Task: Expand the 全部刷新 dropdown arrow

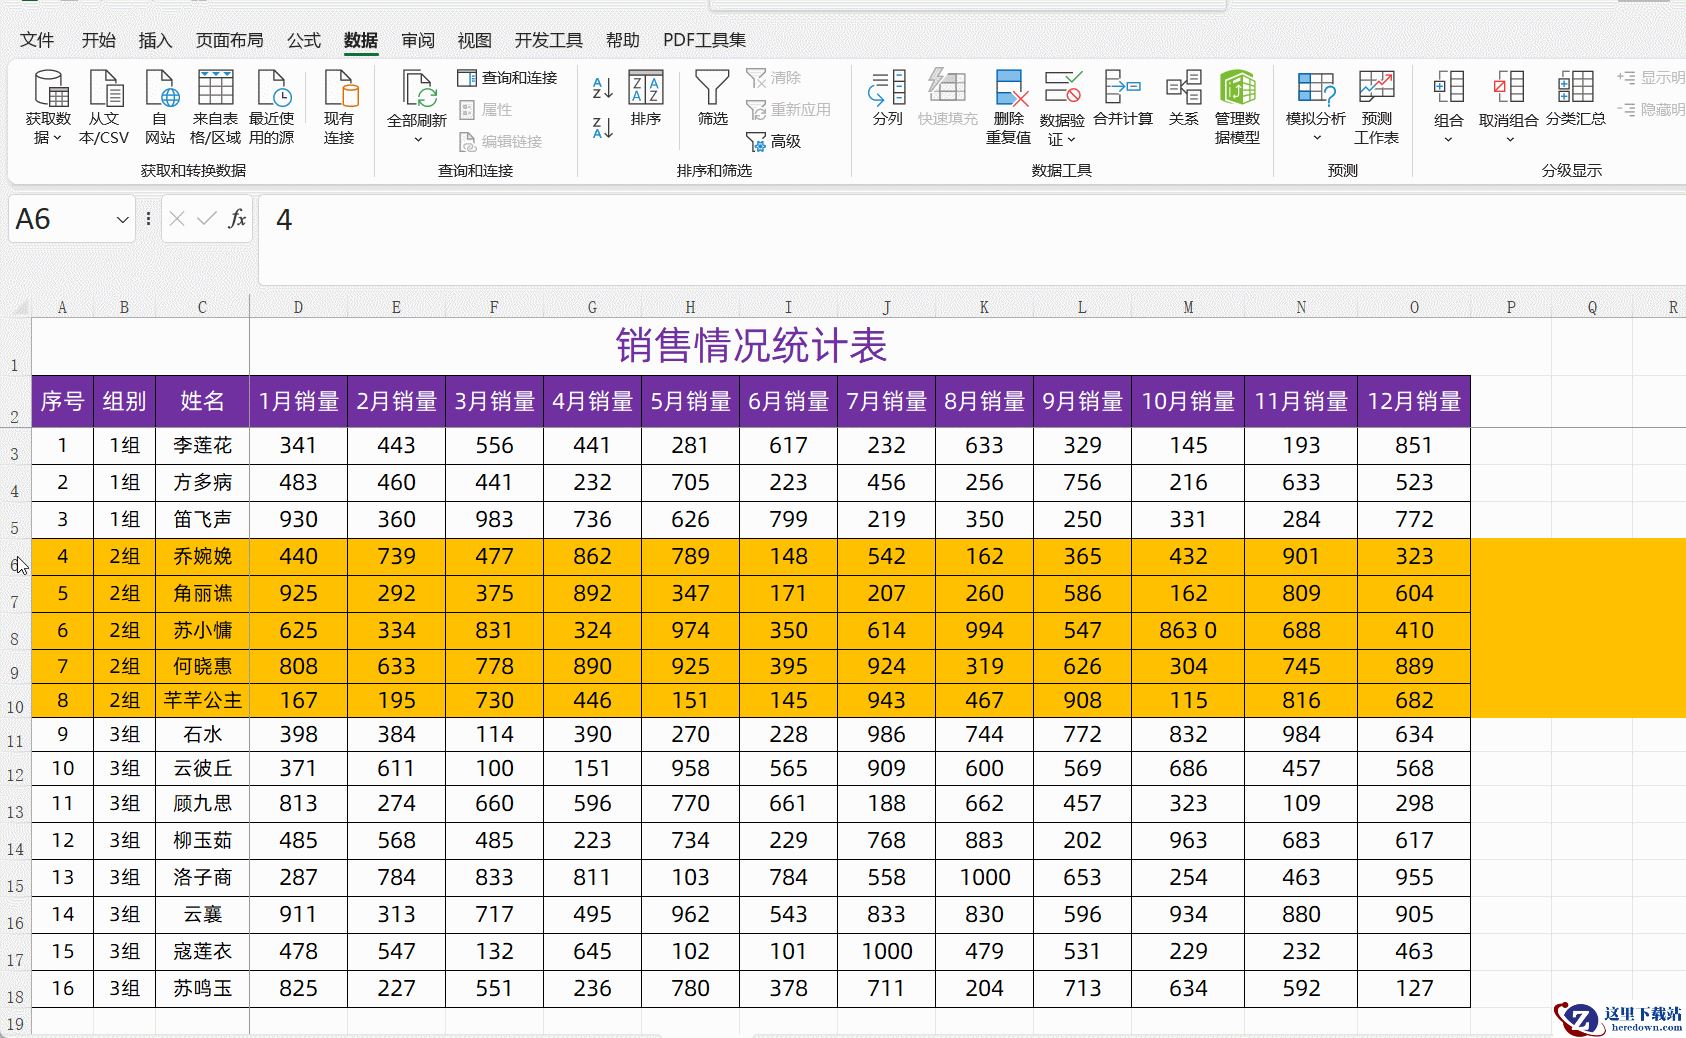Action: coord(418,140)
